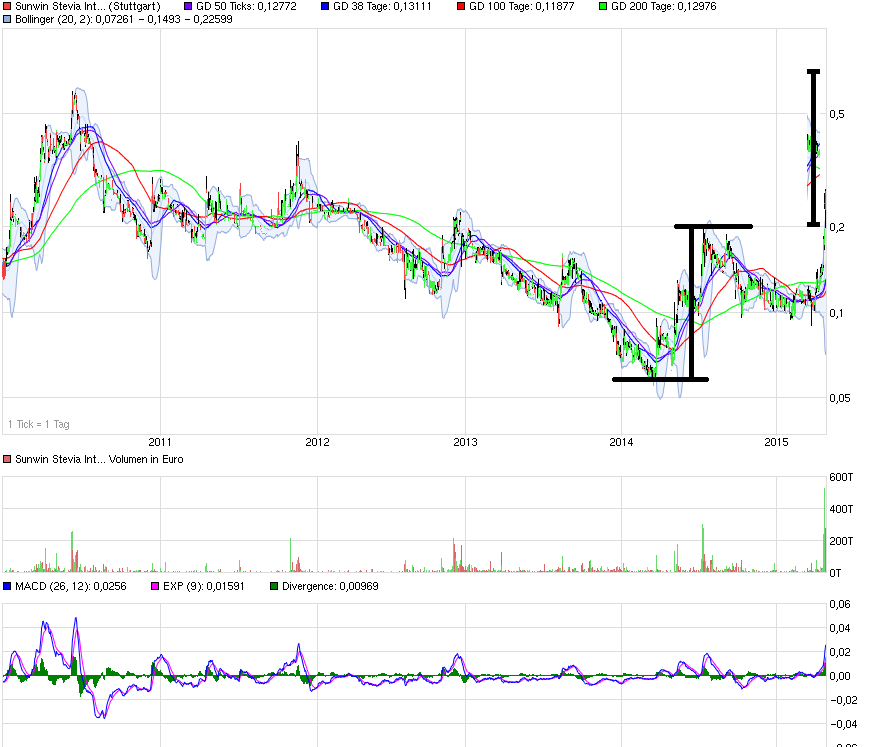The image size is (871, 747).
Task: Click the 2012 x-axis label
Action: 317,442
